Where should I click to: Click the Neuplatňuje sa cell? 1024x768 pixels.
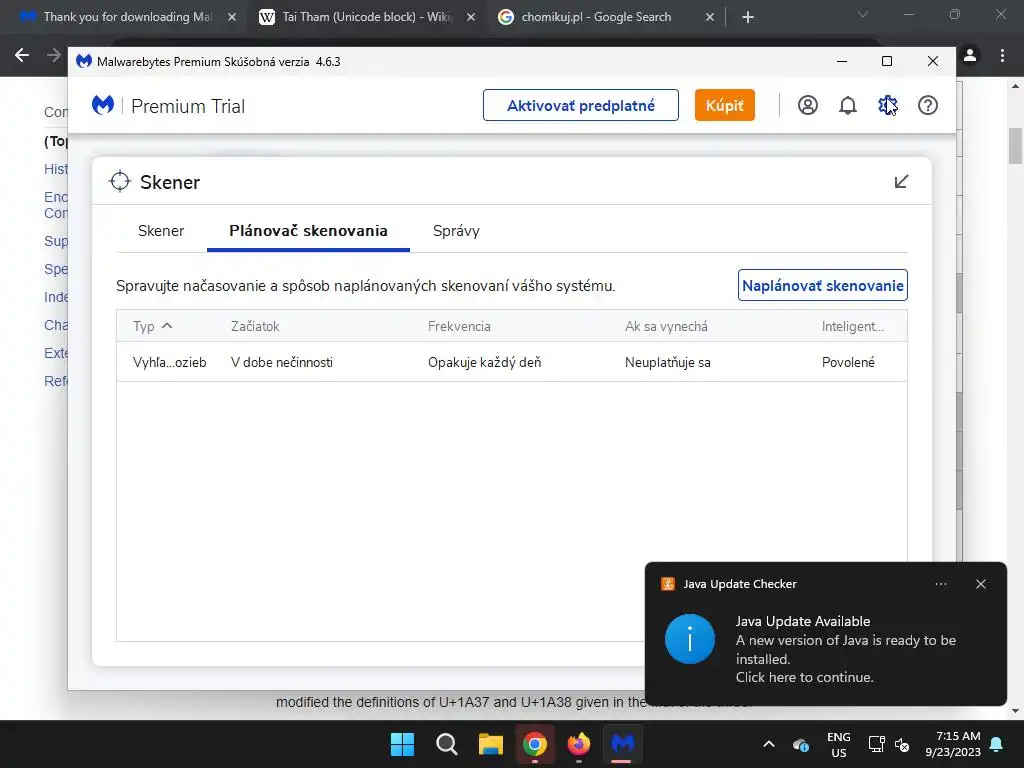click(667, 362)
